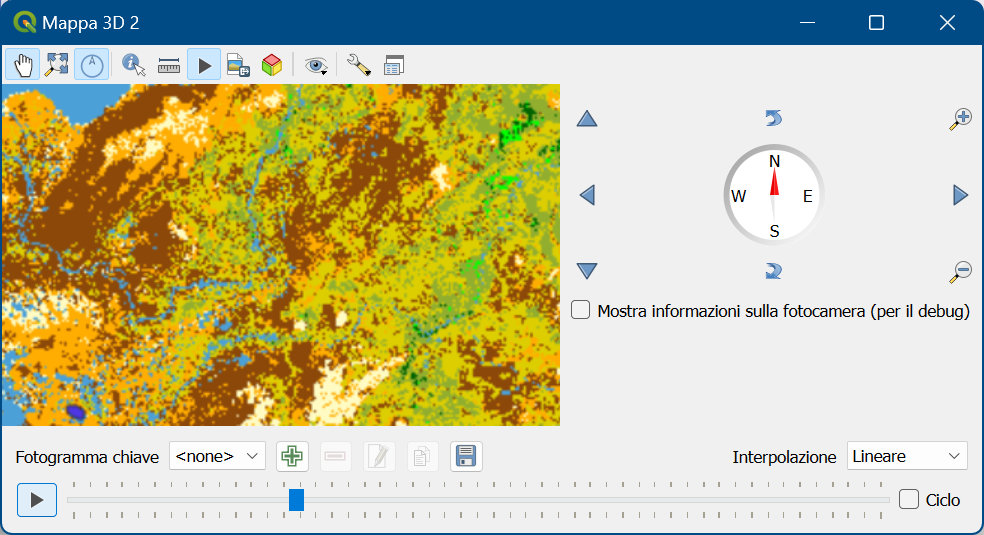The height and width of the screenshot is (535, 984).
Task: Maximize the Mappa 3D 2 window
Action: (x=876, y=23)
